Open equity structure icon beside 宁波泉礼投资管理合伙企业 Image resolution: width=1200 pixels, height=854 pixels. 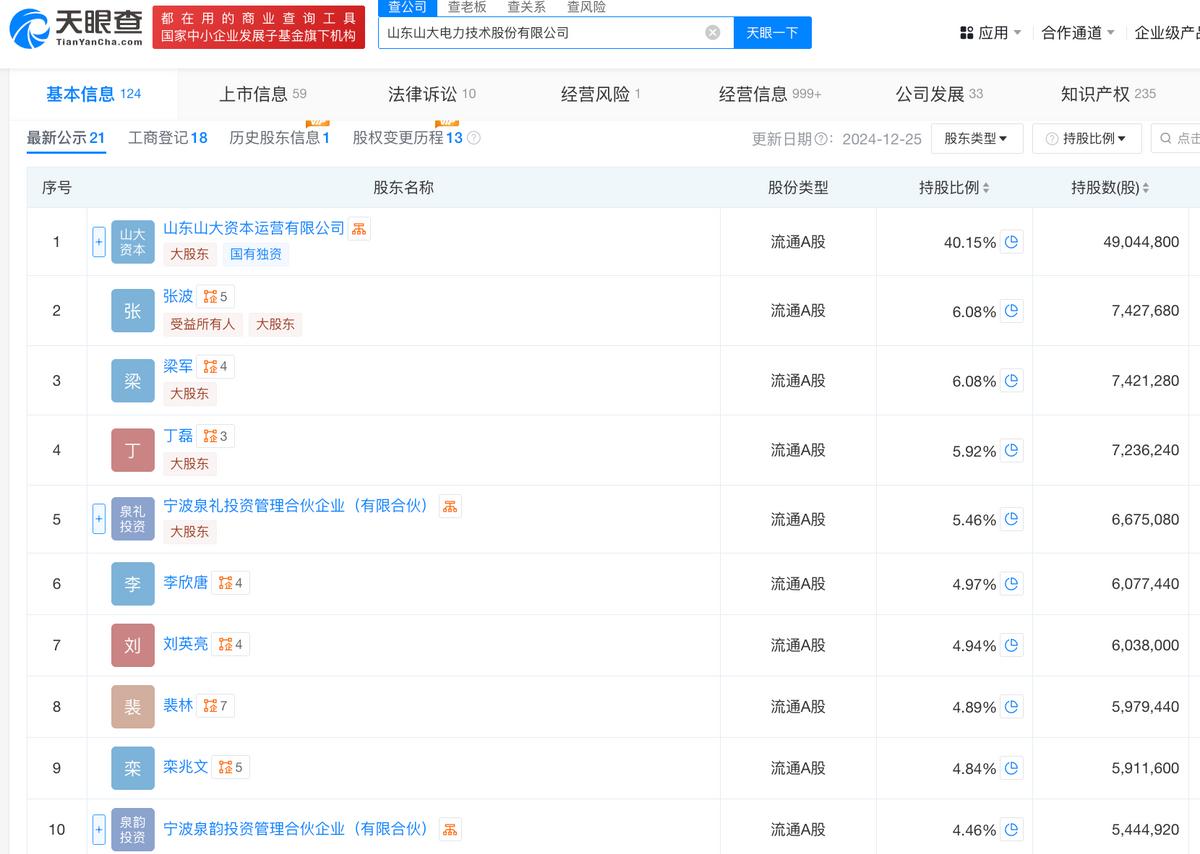[450, 506]
